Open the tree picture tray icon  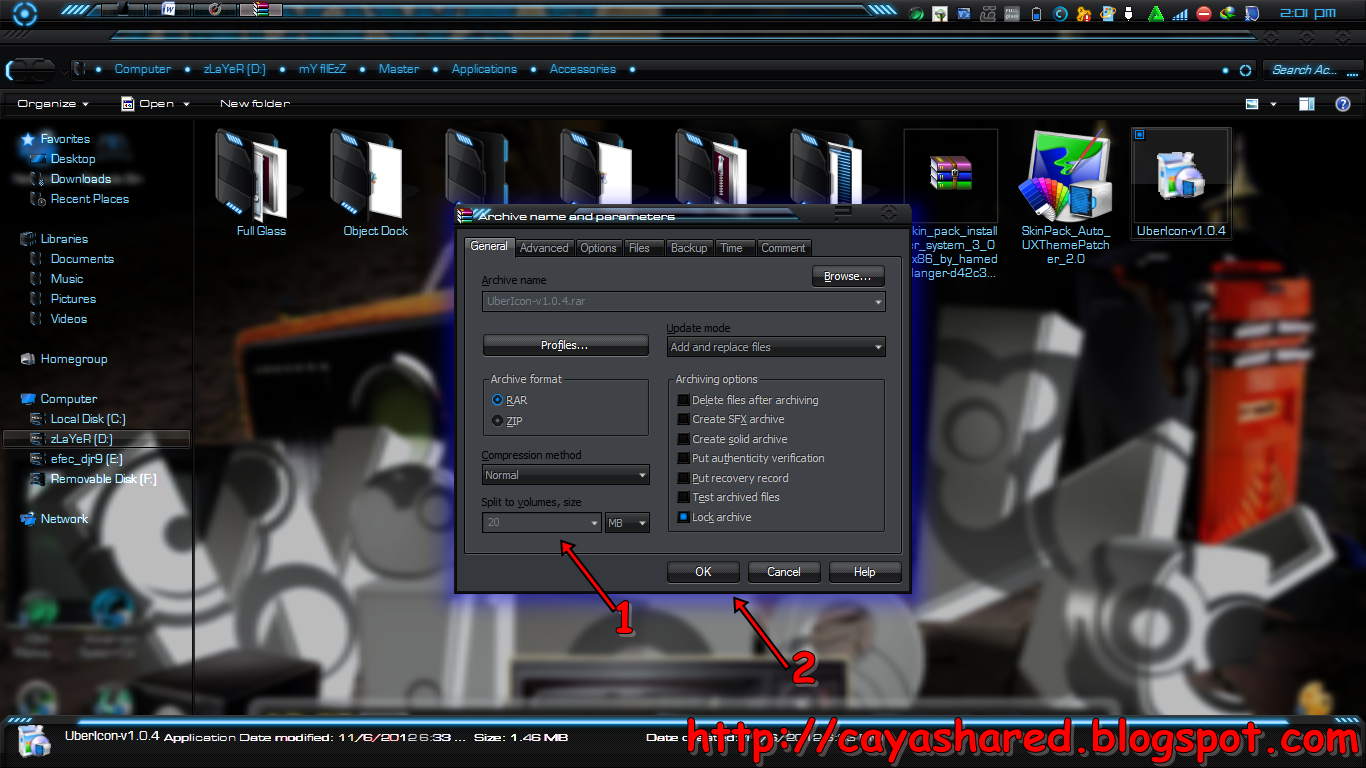pyautogui.click(x=940, y=14)
